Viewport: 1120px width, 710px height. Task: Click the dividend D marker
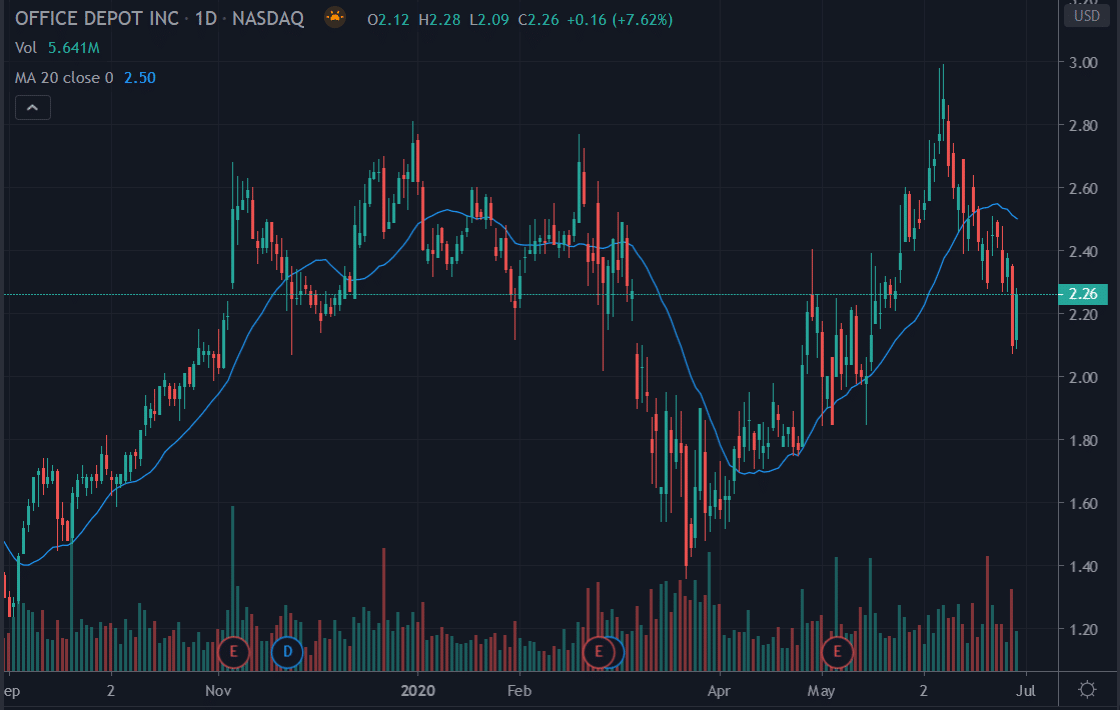tap(287, 652)
